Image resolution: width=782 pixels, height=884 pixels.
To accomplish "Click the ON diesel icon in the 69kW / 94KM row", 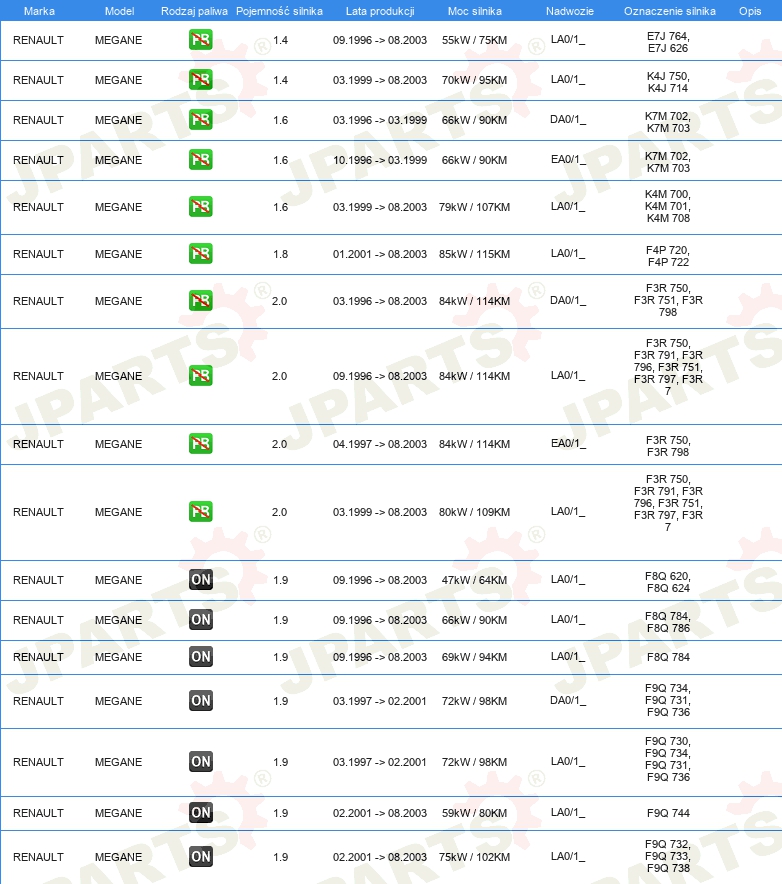I will (201, 657).
